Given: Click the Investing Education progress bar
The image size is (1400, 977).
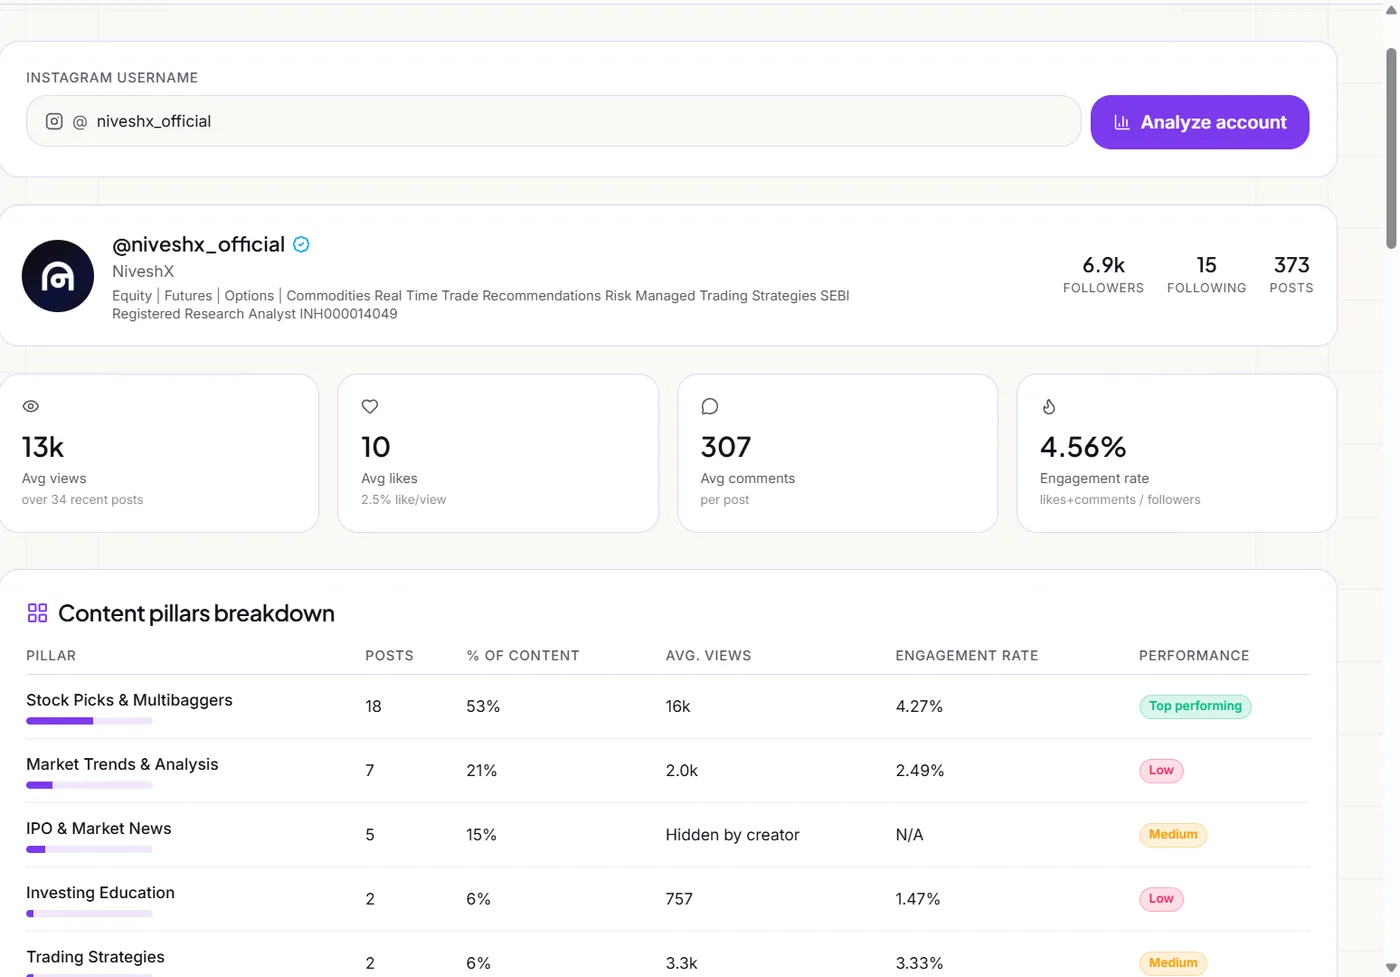Looking at the screenshot, I should pos(89,913).
